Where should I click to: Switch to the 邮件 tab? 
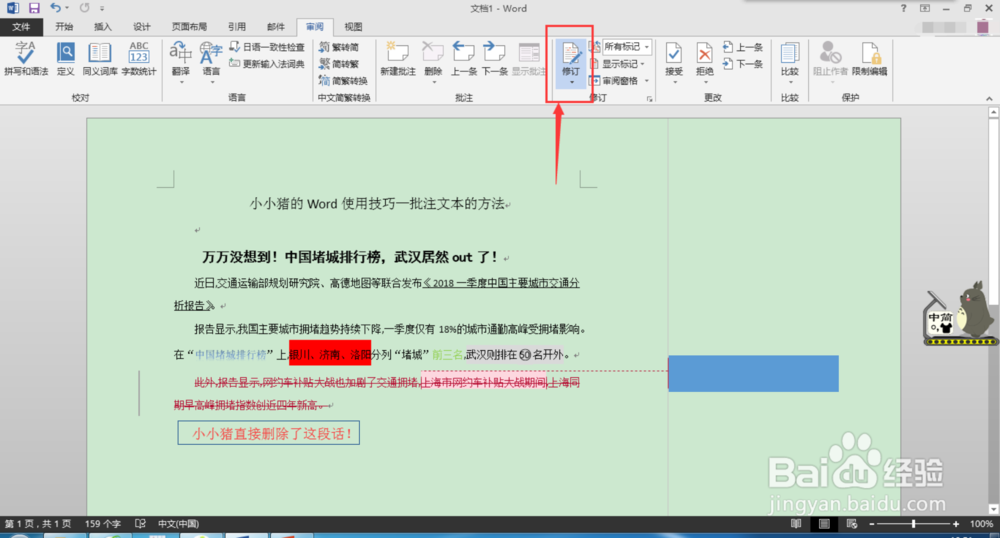[x=276, y=27]
